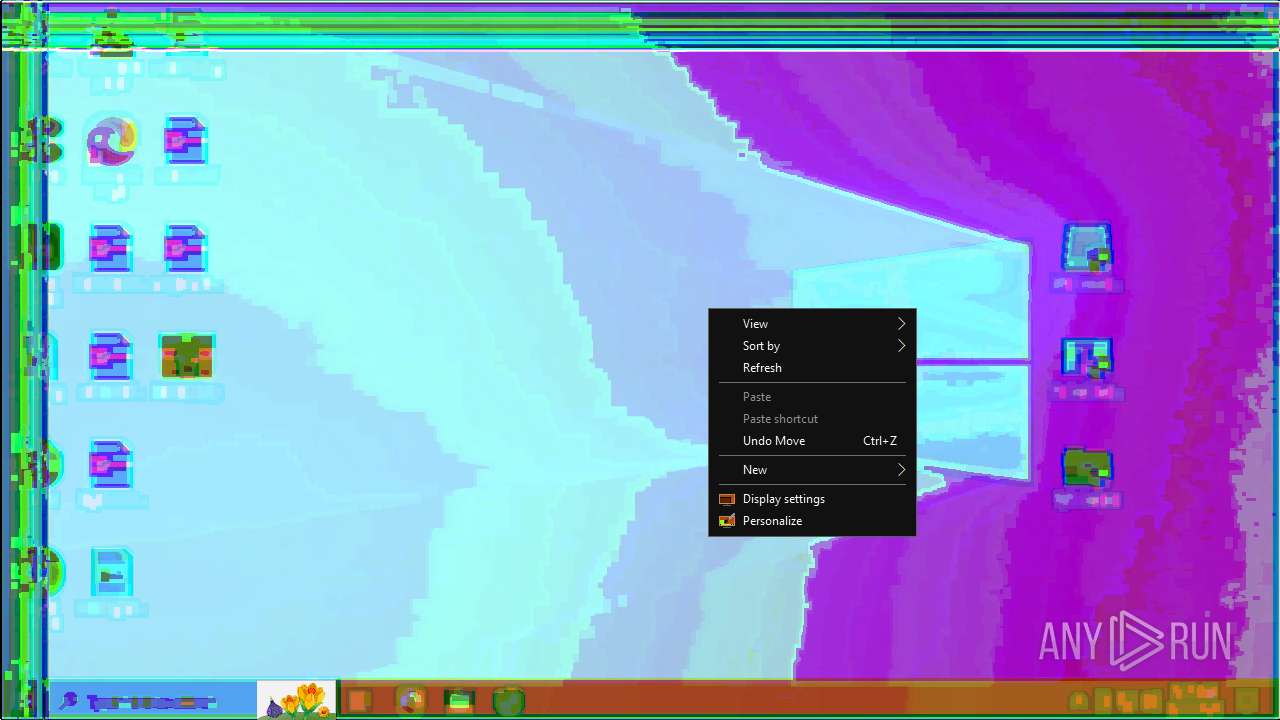Image resolution: width=1280 pixels, height=720 pixels.
Task: Open the round green taskbar app icon
Action: (x=508, y=701)
